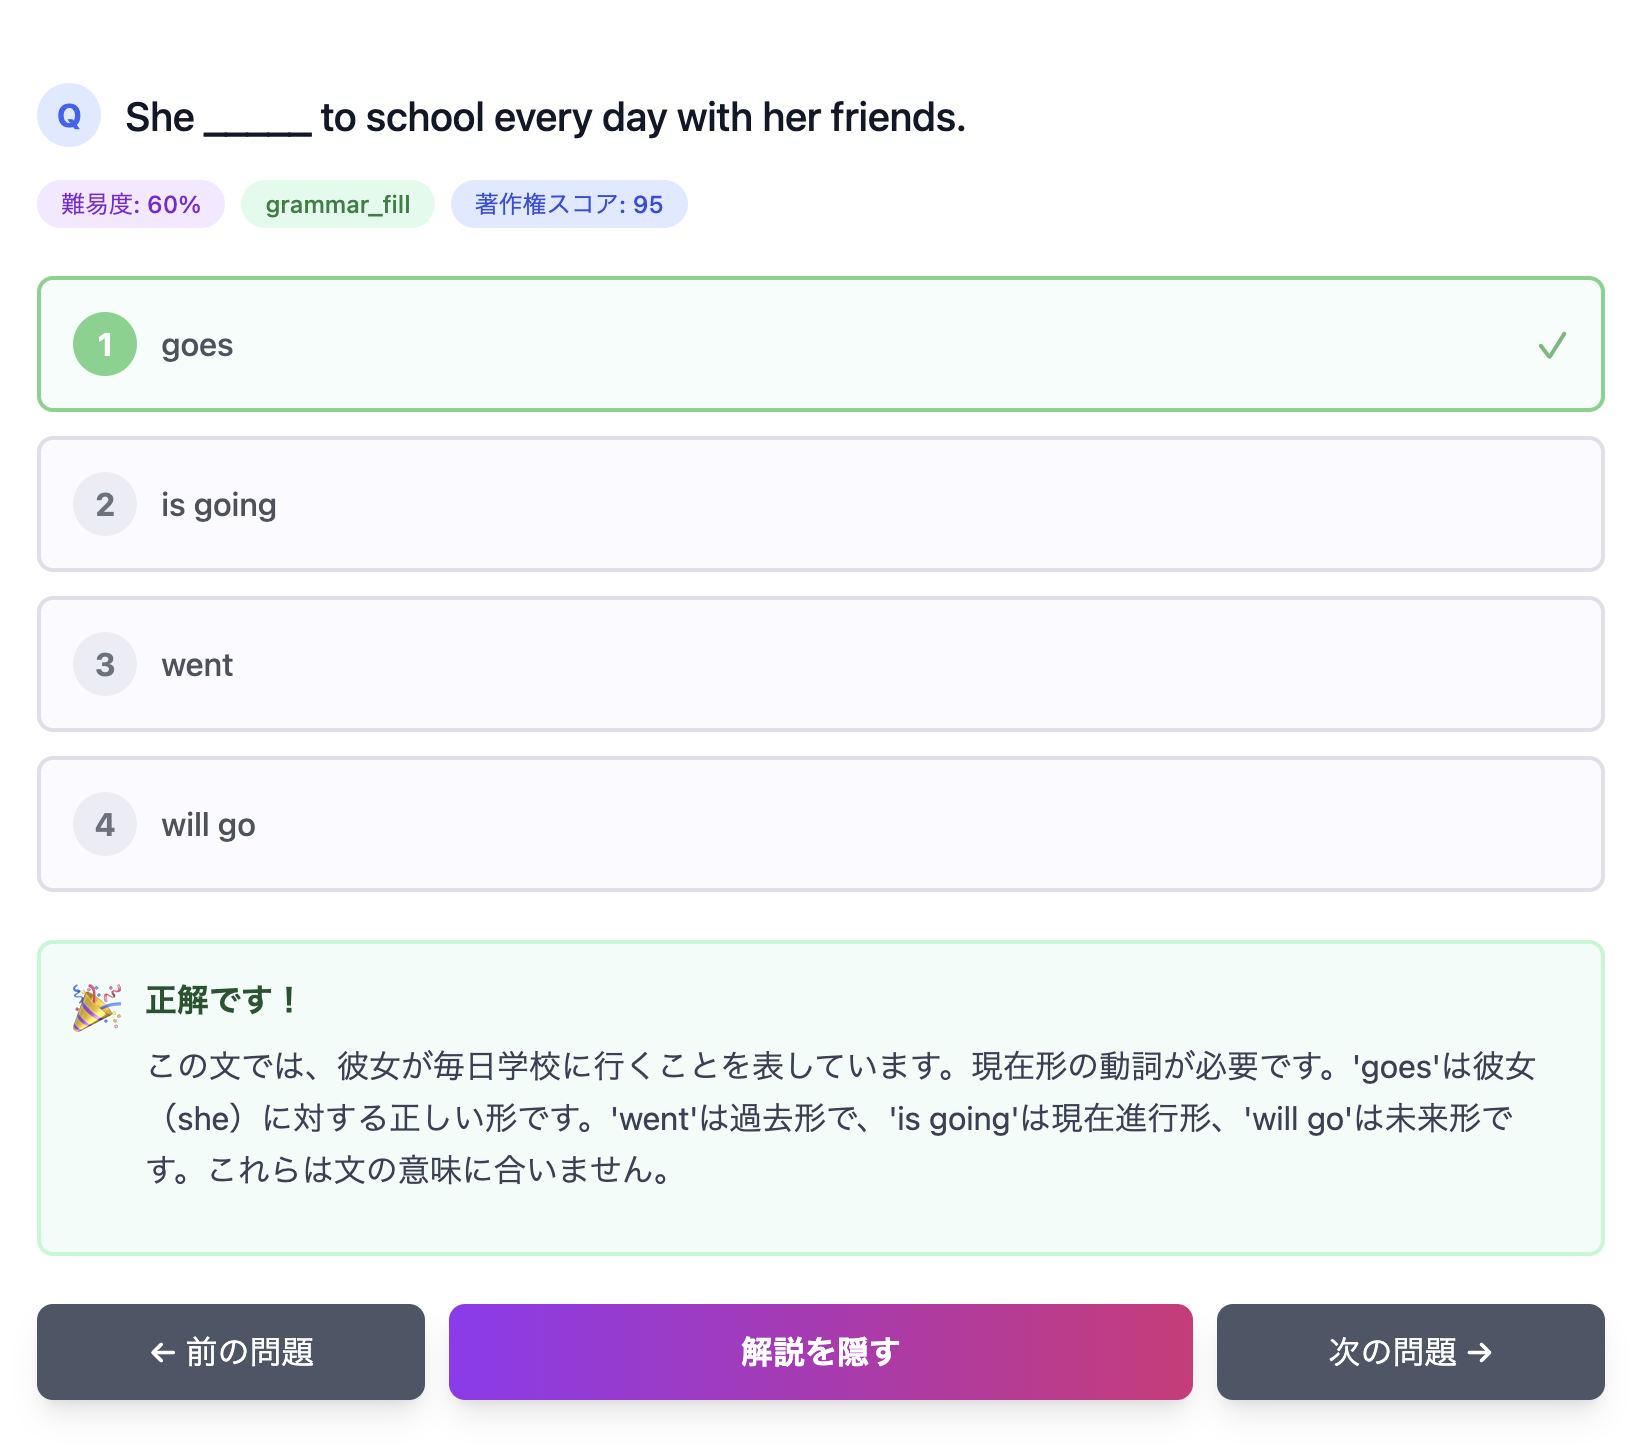Go to next question via 次の問題
Viewport: 1648px width, 1448px height.
[x=1410, y=1352]
